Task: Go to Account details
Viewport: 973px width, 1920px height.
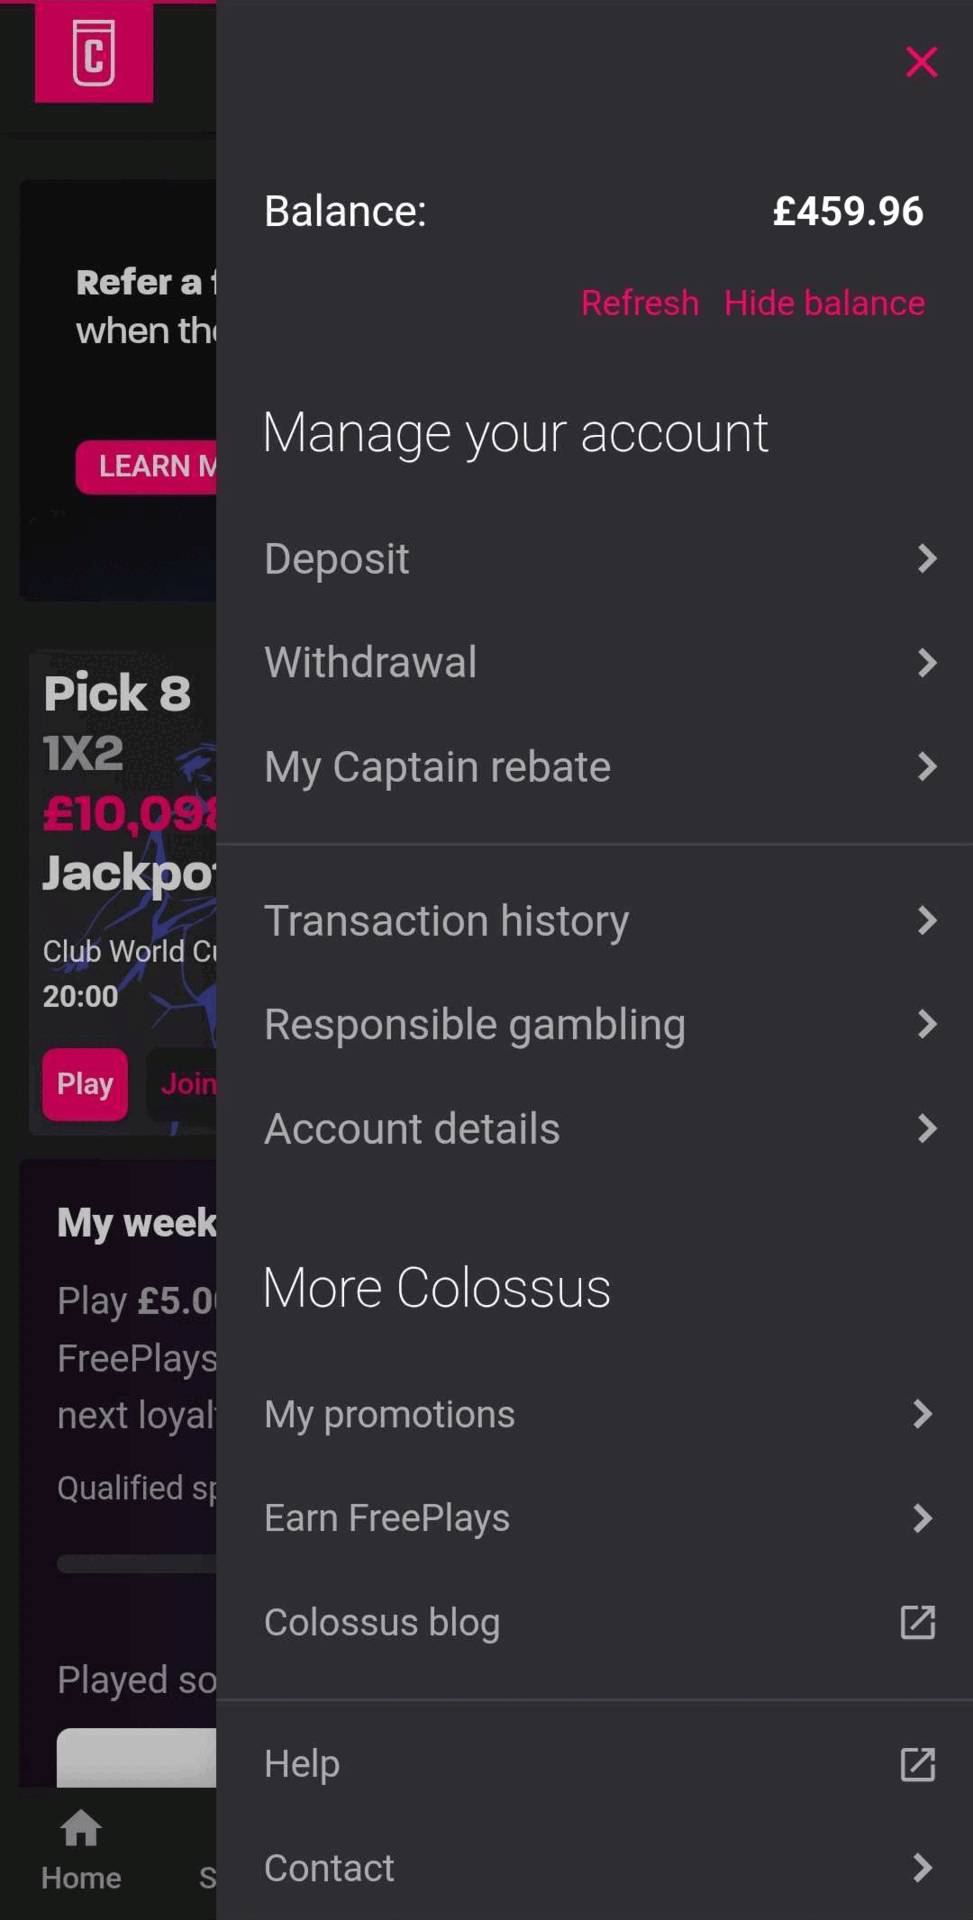Action: (x=412, y=1129)
